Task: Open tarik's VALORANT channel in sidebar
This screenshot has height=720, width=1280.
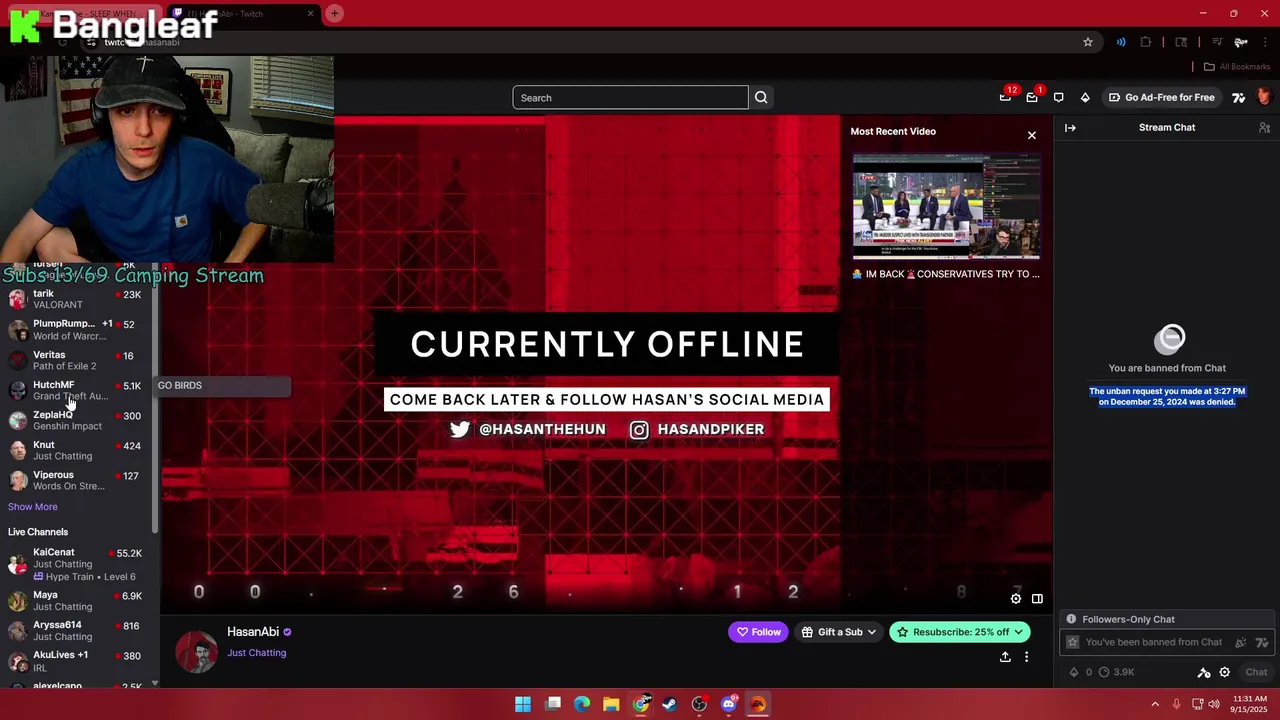Action: tap(76, 299)
